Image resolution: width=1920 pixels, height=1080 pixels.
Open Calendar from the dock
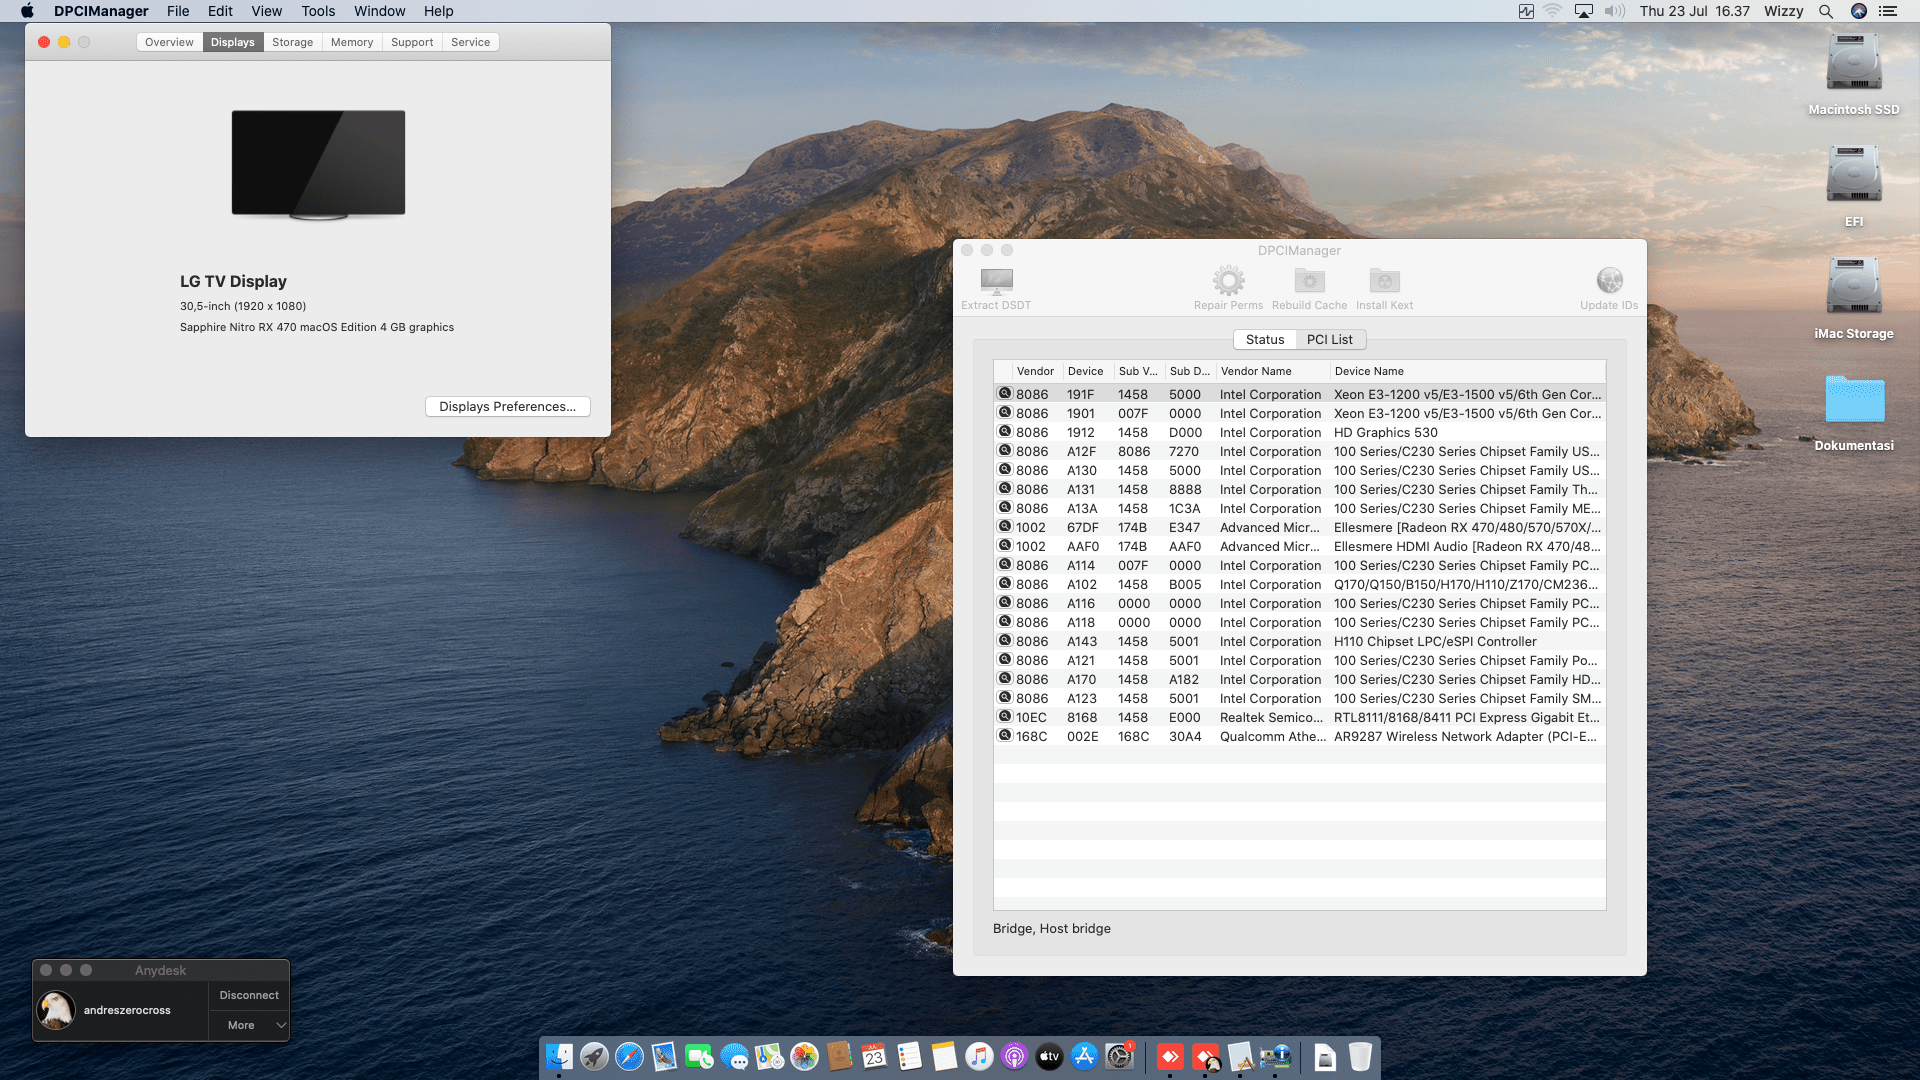[874, 1056]
